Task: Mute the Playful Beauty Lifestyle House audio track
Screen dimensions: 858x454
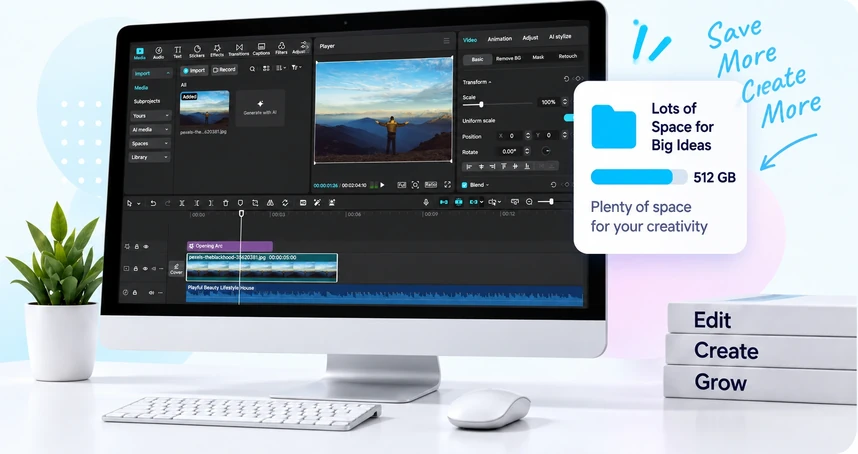Action: (151, 293)
